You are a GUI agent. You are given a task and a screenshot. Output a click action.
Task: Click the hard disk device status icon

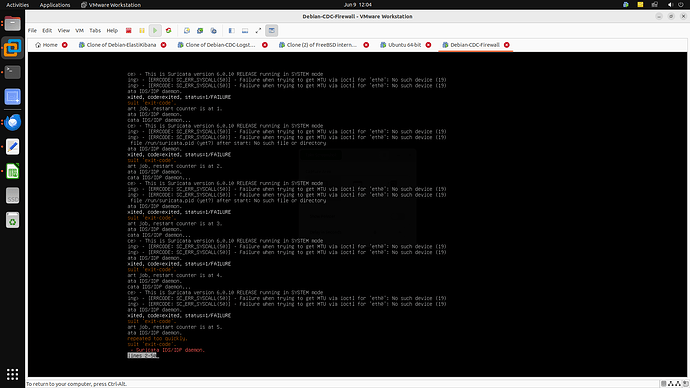pyautogui.click(x=664, y=384)
